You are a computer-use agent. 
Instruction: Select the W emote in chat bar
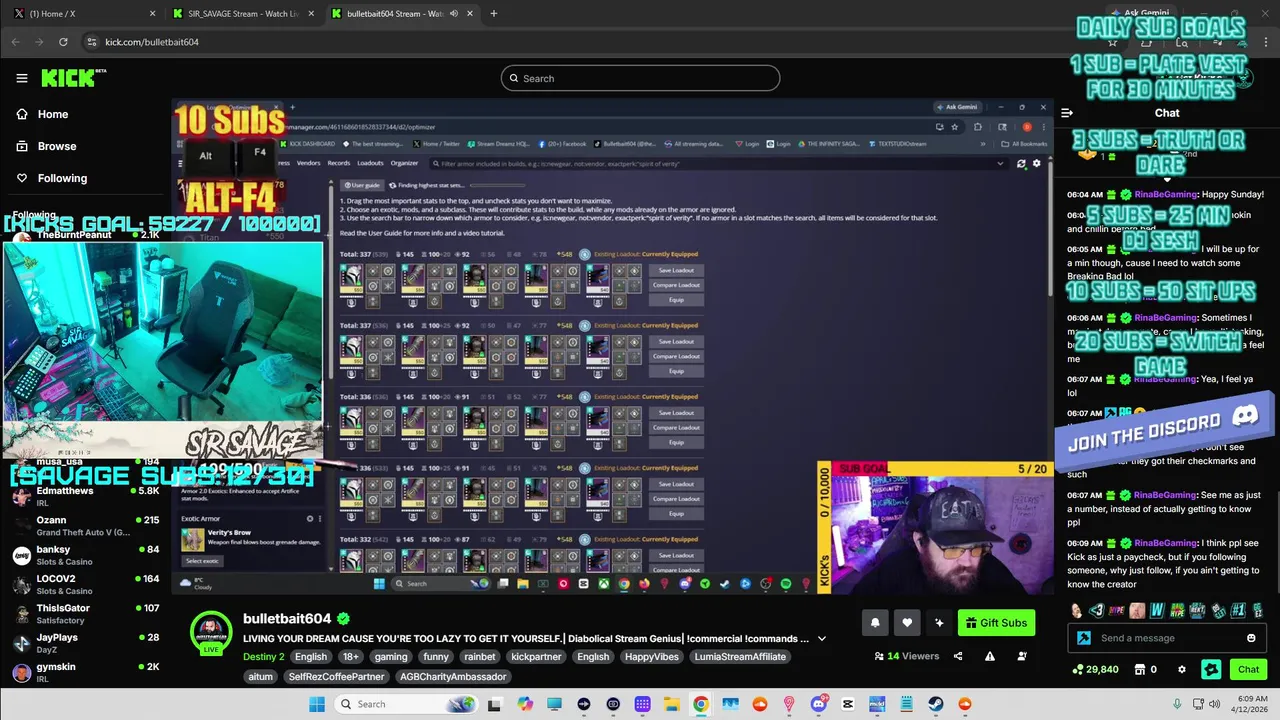point(1157,610)
